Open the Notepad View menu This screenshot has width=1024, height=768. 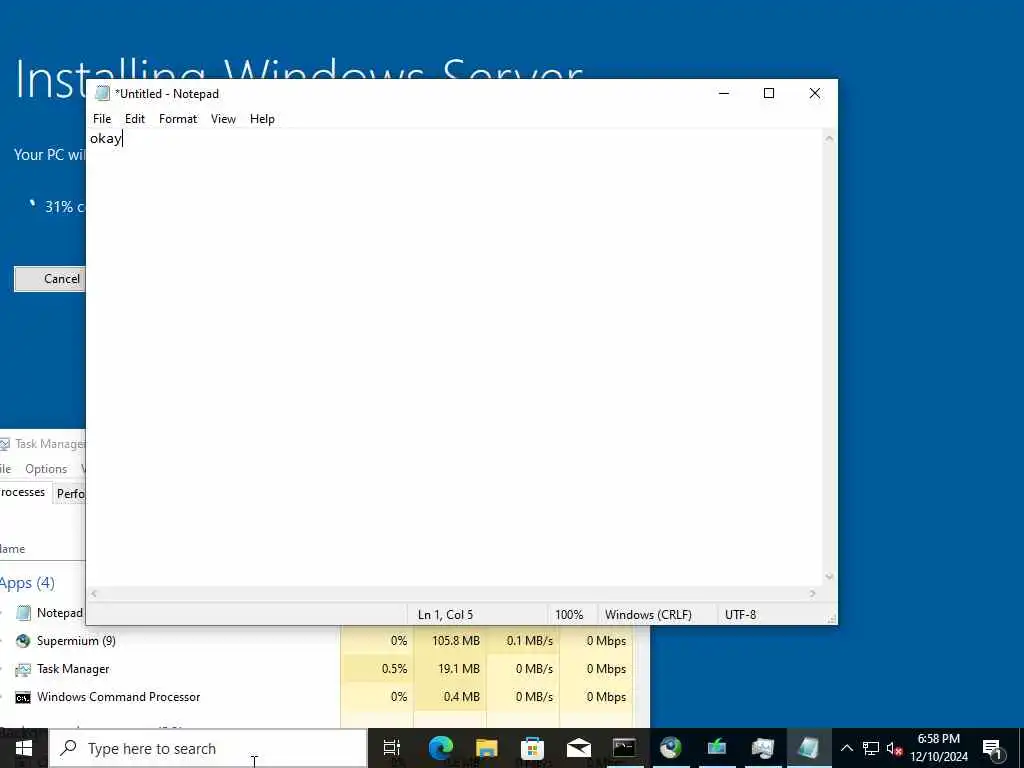coord(223,119)
